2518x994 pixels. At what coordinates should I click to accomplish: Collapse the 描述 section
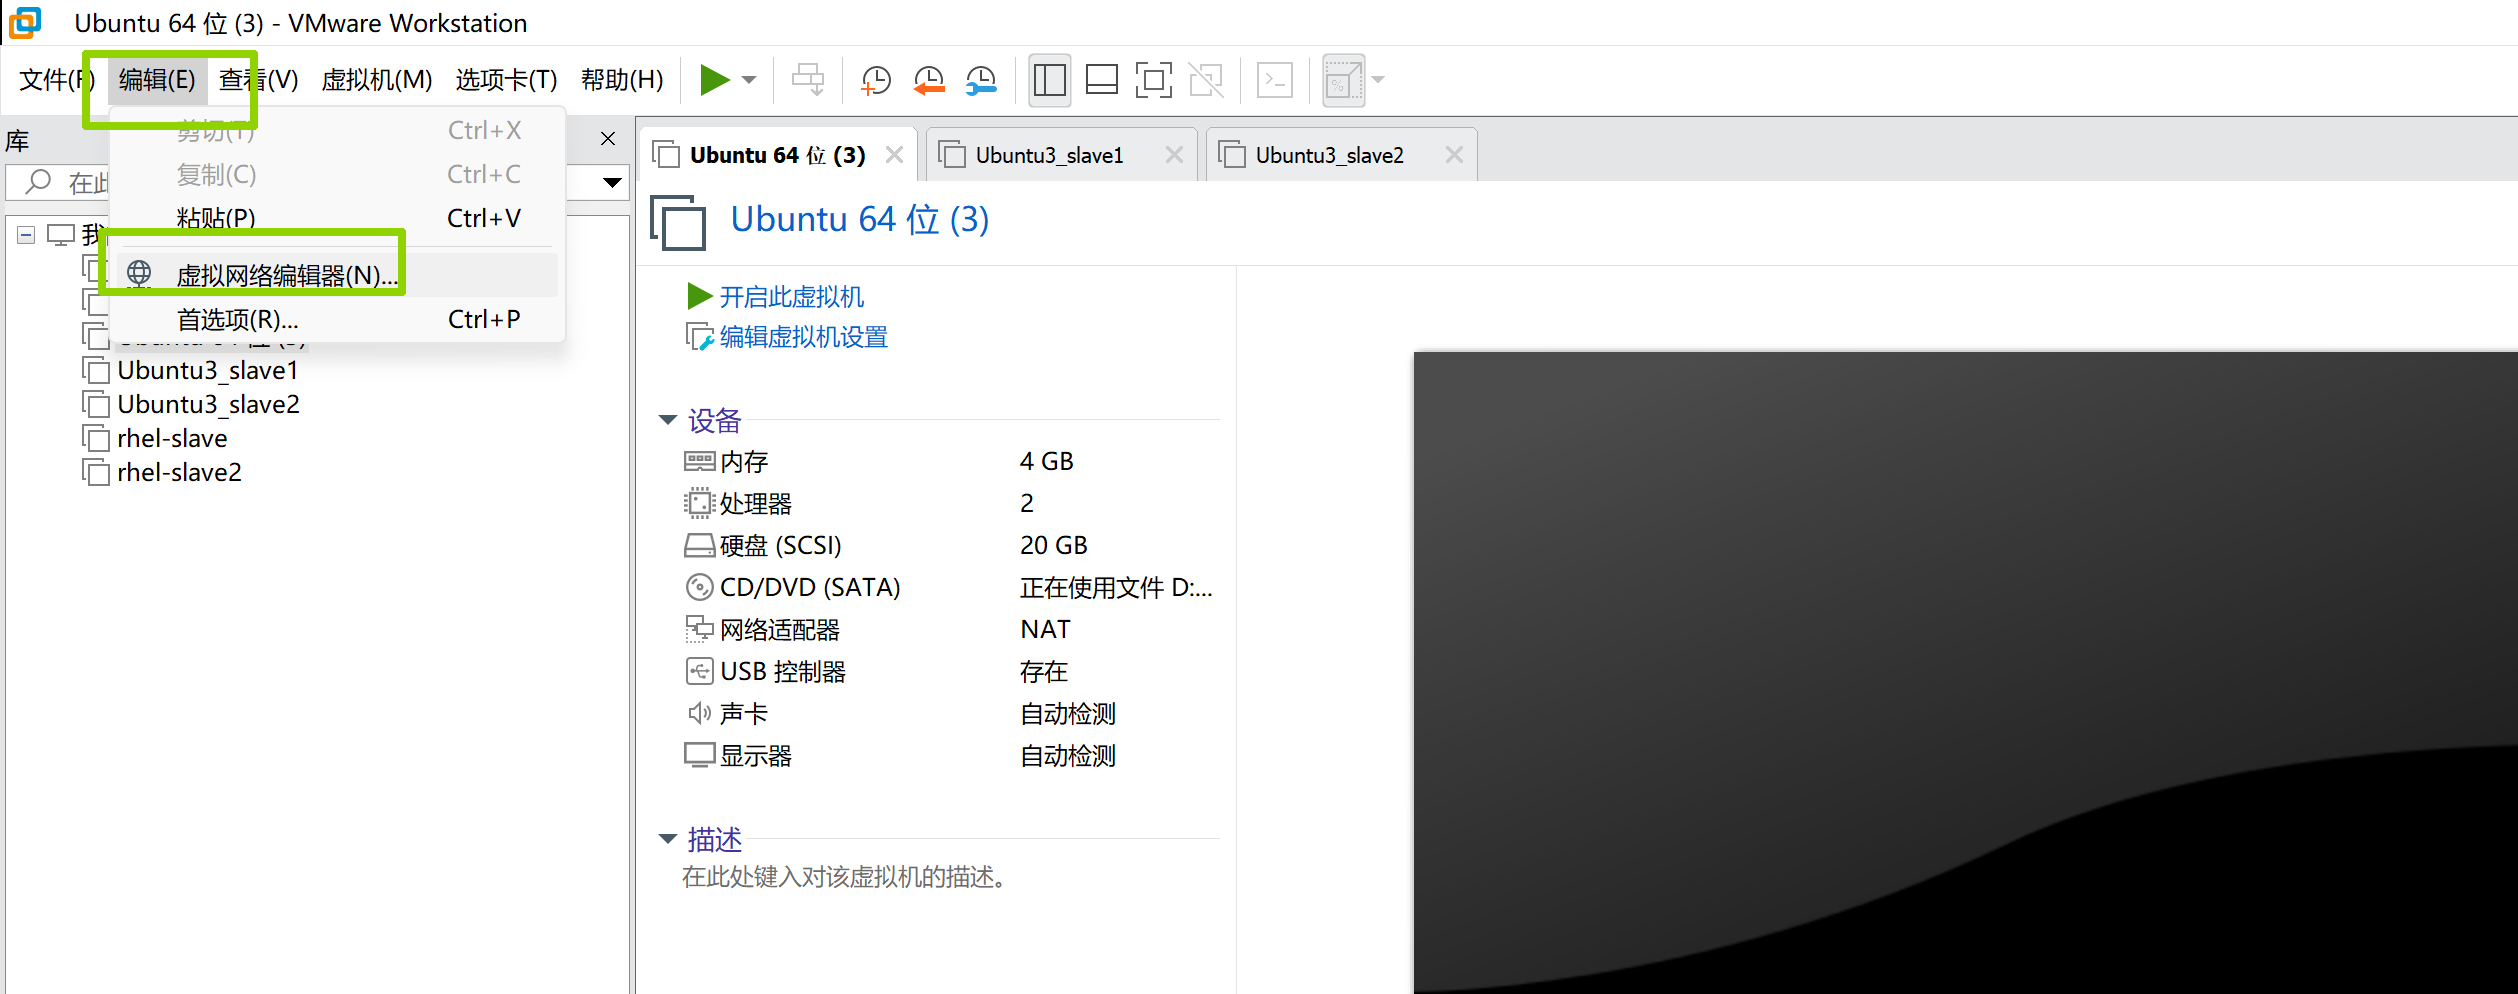(668, 838)
